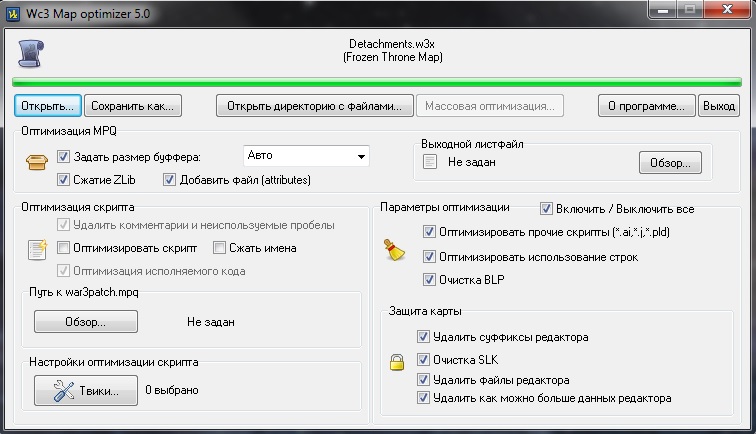756x434 pixels.
Task: Toggle 'Добавить файл (attributes)' checkbox
Action: pyautogui.click(x=169, y=180)
